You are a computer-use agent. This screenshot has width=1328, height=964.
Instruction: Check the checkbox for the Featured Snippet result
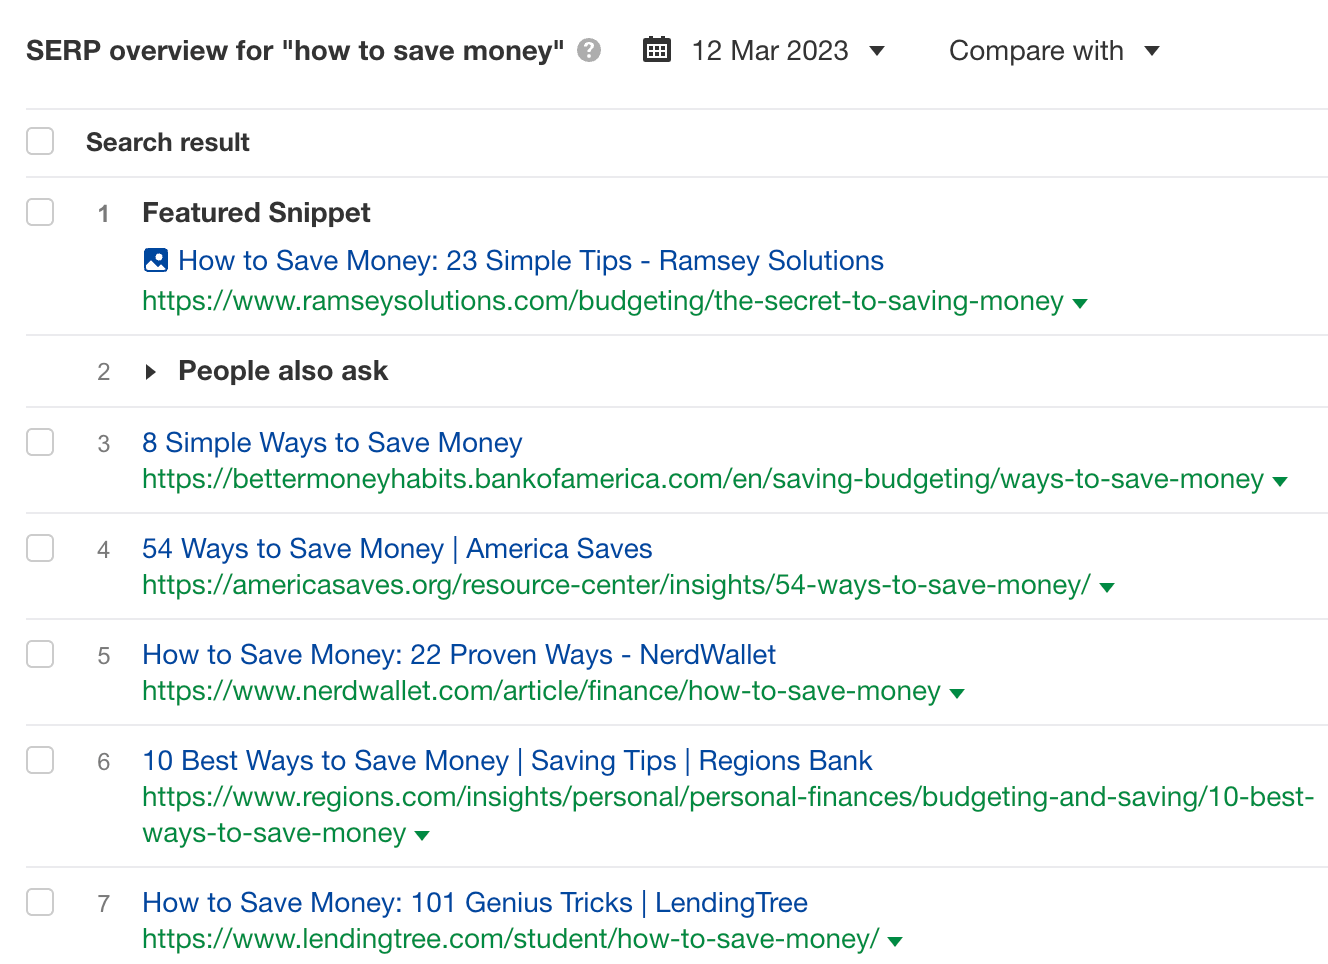pos(40,212)
